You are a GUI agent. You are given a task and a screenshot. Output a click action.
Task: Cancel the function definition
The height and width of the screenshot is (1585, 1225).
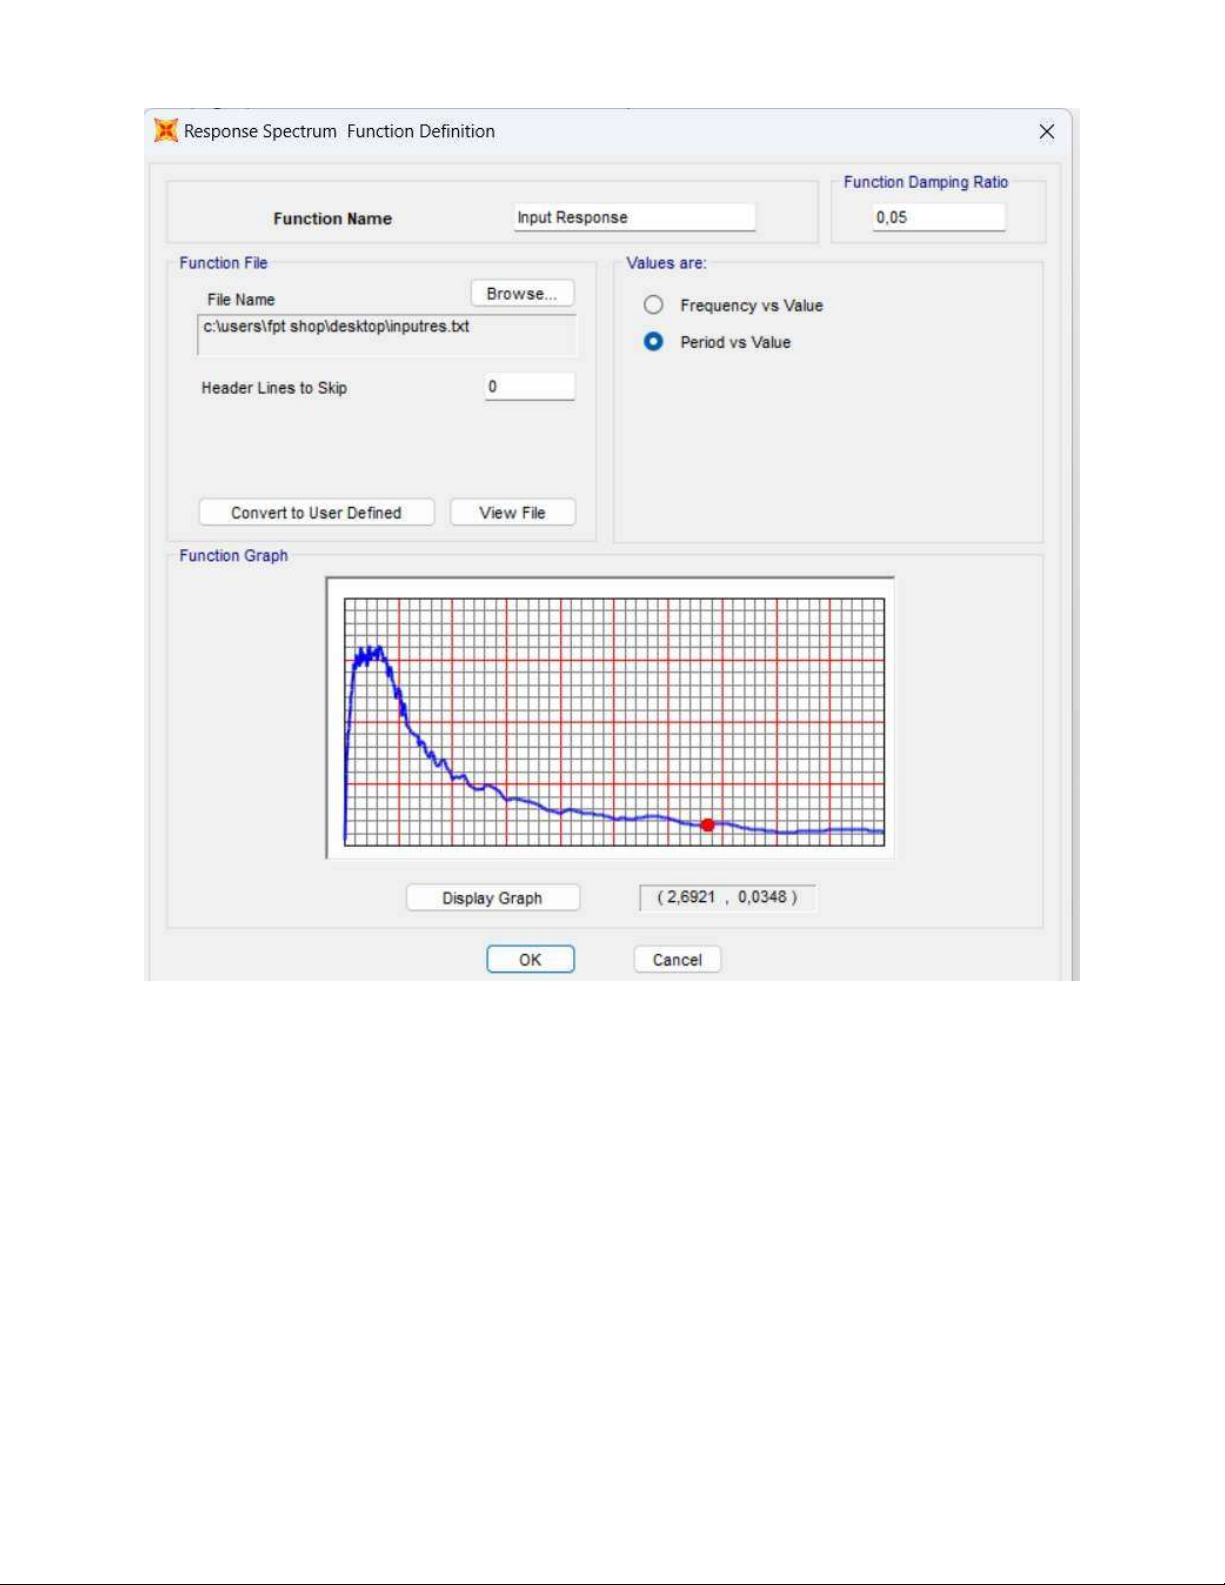pos(677,960)
